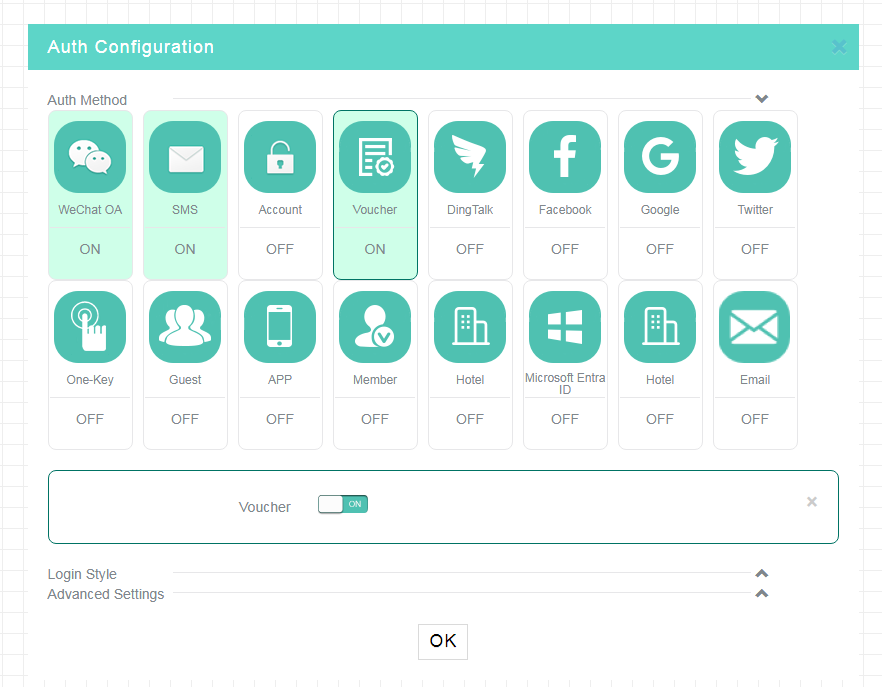Toggle SMS ON status
Screen dimensions: 882x687
(185, 249)
